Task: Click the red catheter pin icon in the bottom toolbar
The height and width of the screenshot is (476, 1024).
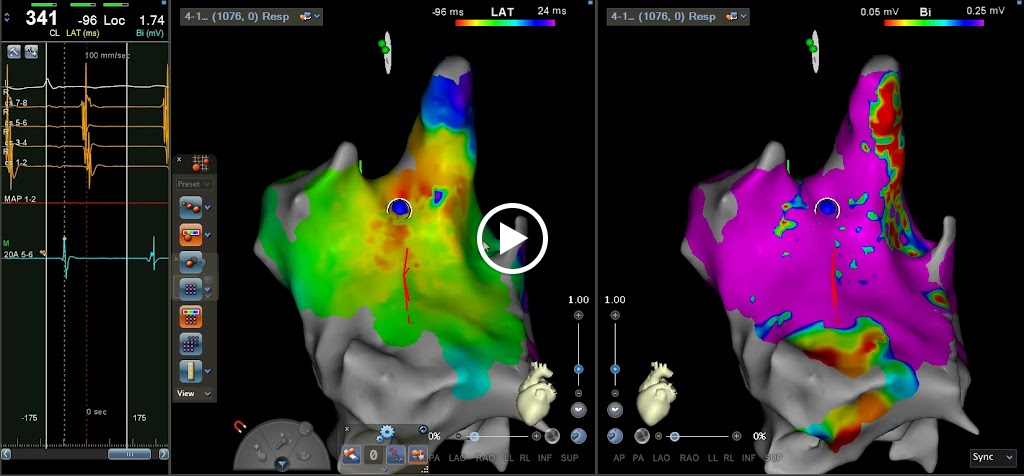Action: pyautogui.click(x=394, y=454)
